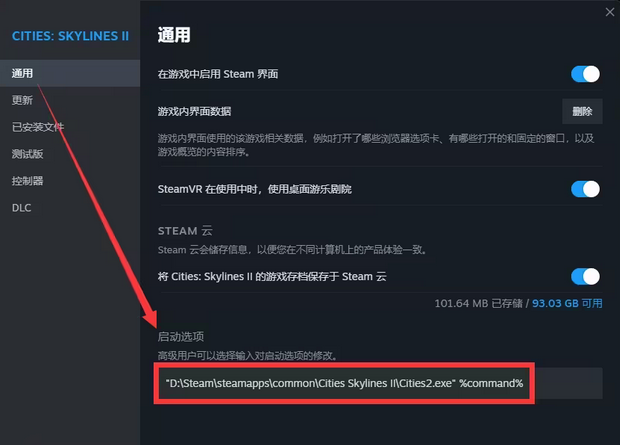Viewport: 620px width, 445px height.
Task: Toggle SteamVR desktop theater switch
Action: point(585,189)
